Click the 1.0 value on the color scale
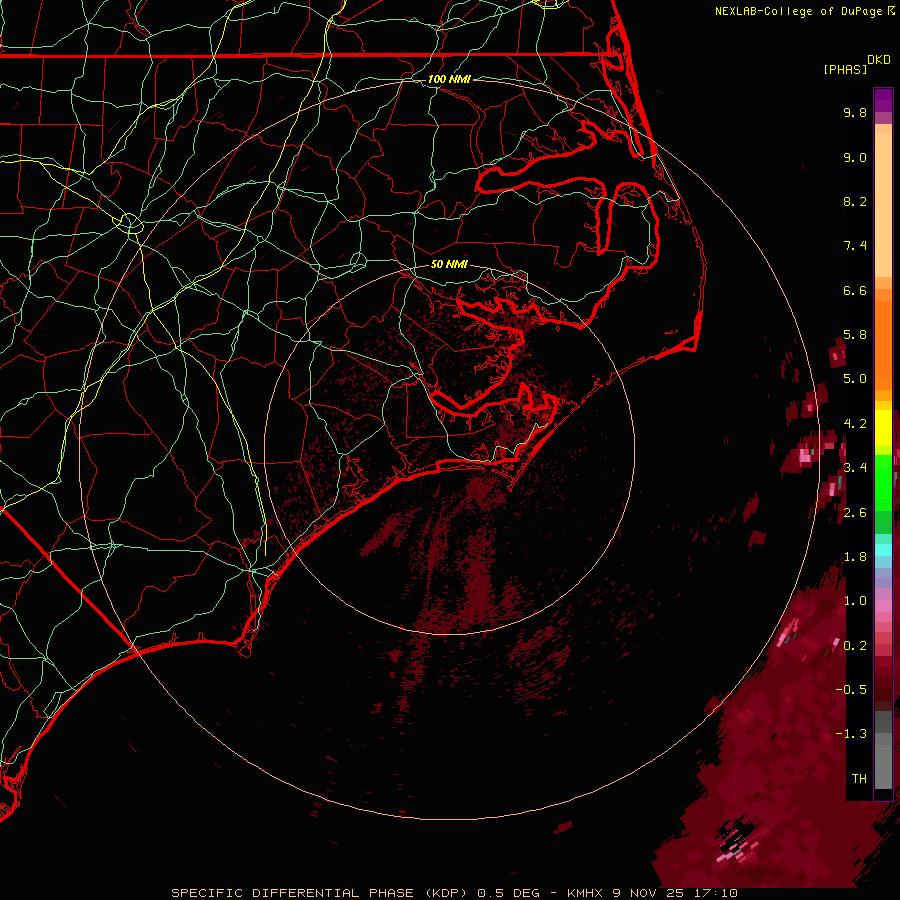Viewport: 900px width, 900px height. tap(855, 601)
